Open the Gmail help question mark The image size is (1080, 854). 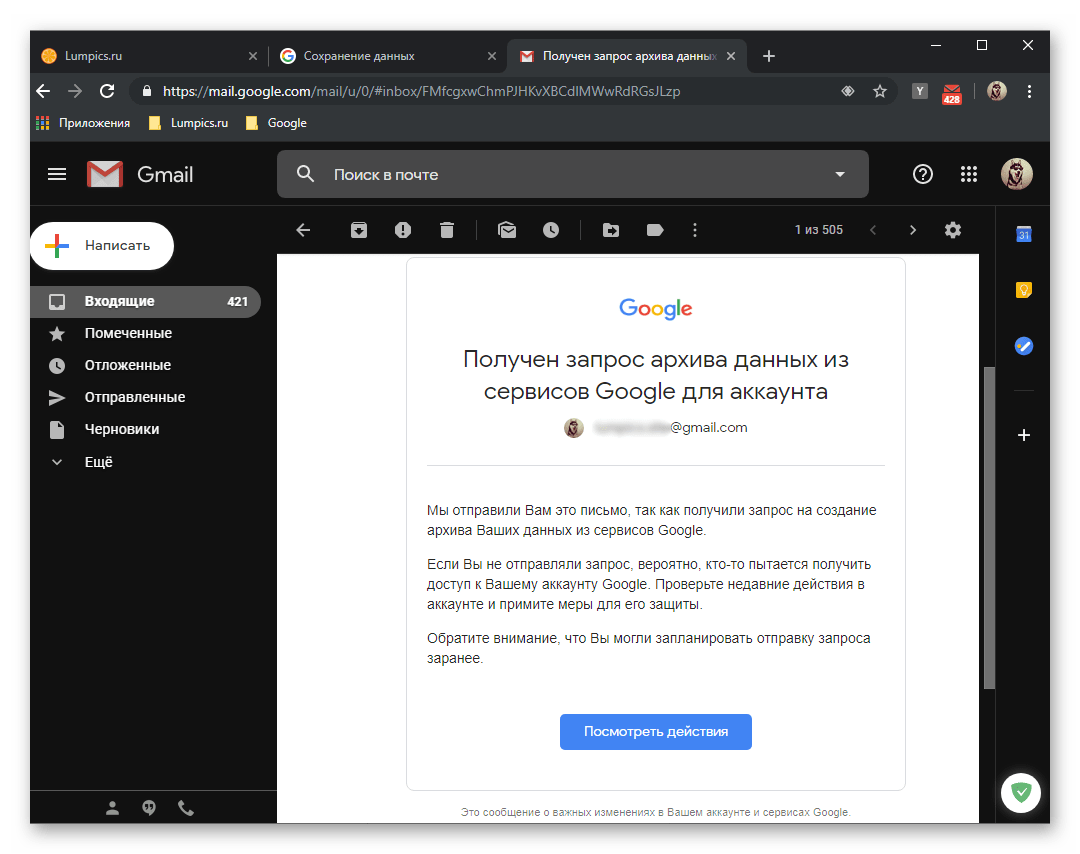tap(922, 174)
